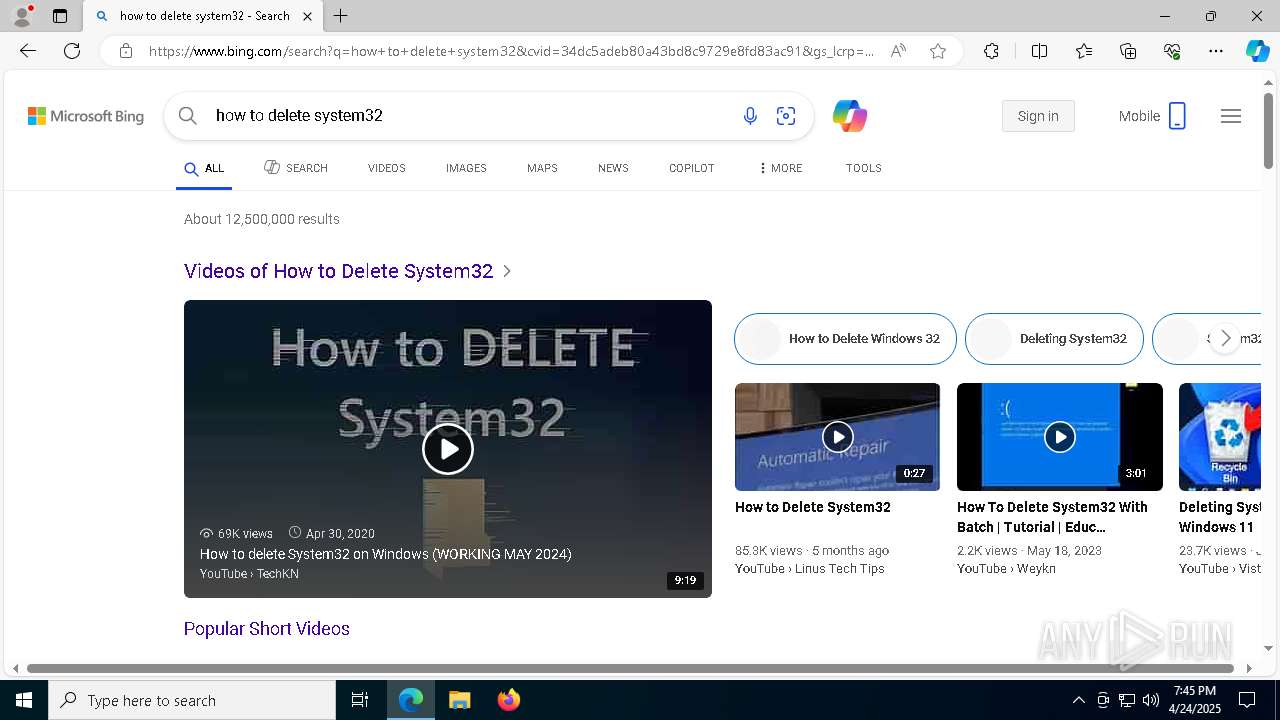The height and width of the screenshot is (720, 1280).
Task: Open a new tab with plus button
Action: point(341,16)
